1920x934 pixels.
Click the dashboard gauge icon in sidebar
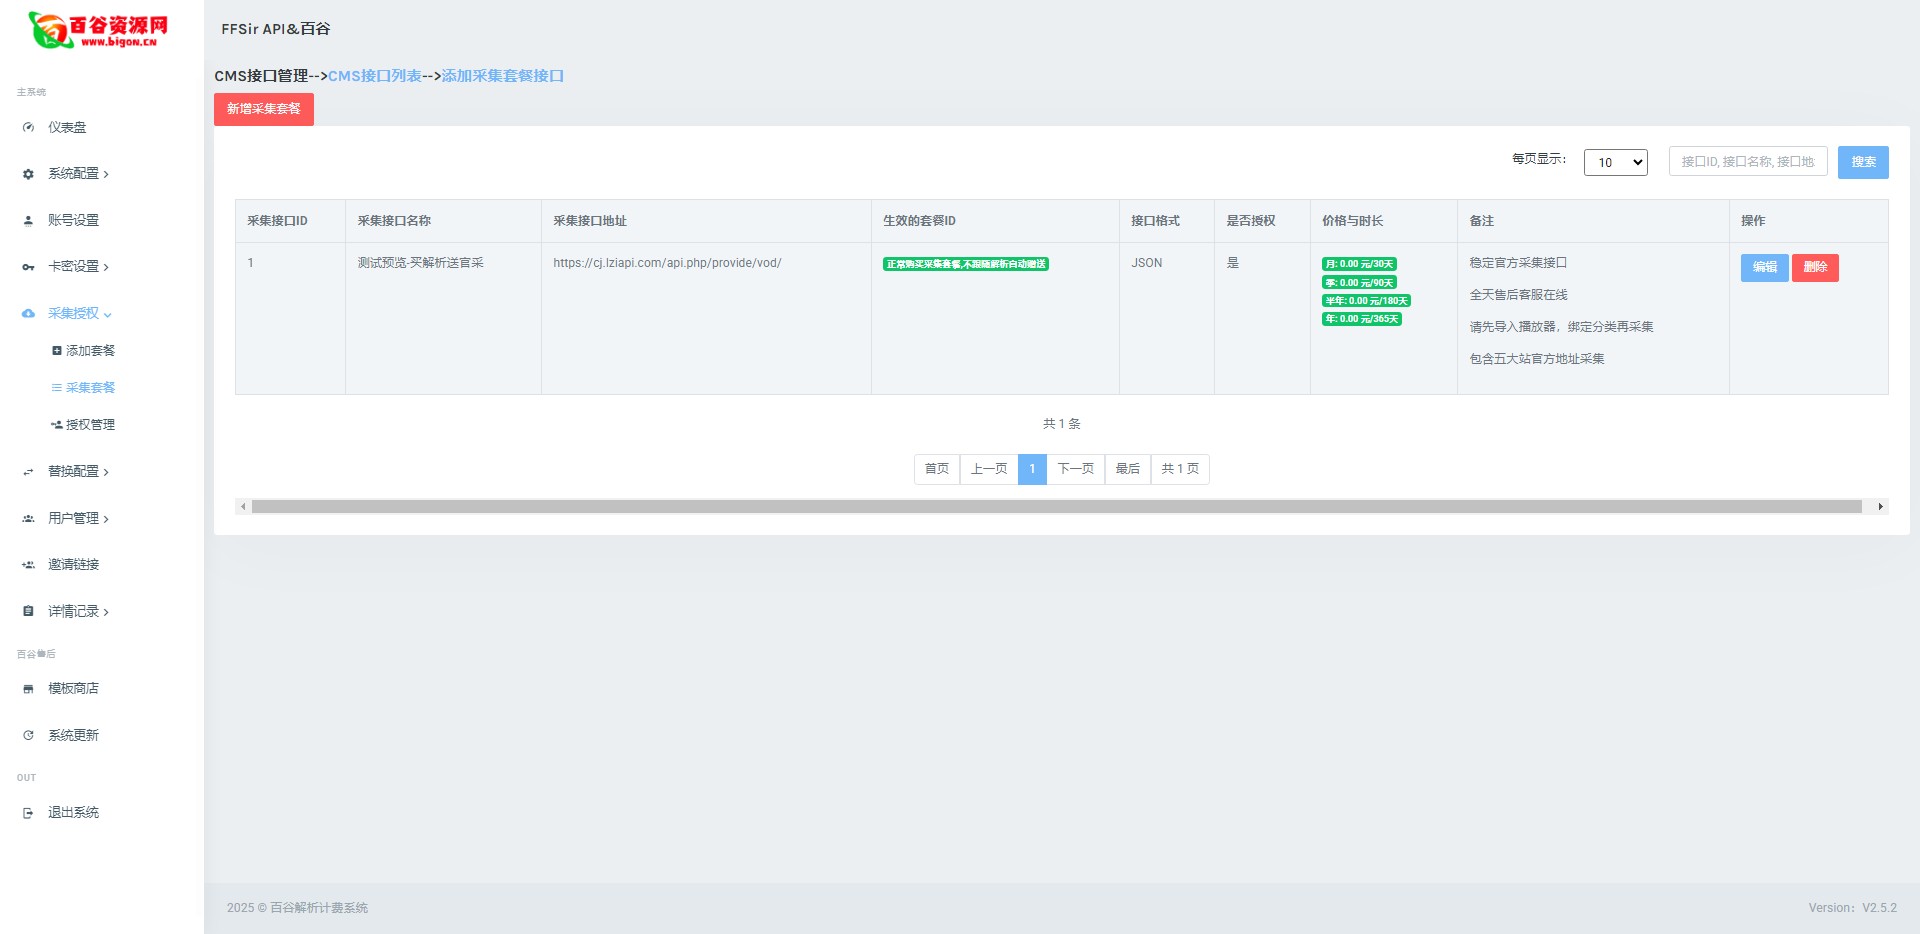click(28, 127)
